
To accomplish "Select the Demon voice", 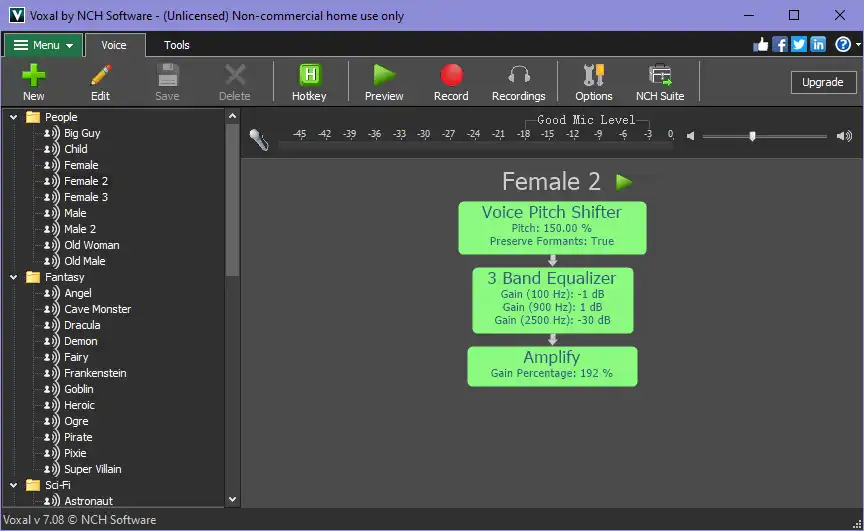I will [x=80, y=341].
